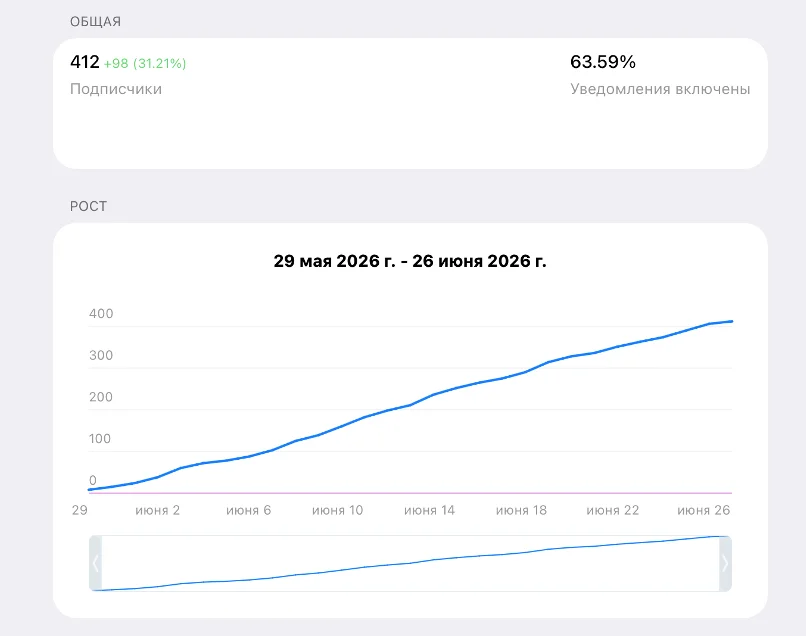Click the июня 10 axis label
The width and height of the screenshot is (806, 636).
coord(337,510)
